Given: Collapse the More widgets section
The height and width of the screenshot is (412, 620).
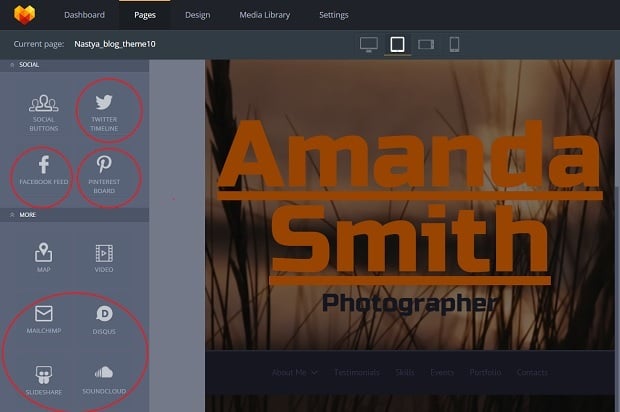Looking at the screenshot, I should (13, 214).
